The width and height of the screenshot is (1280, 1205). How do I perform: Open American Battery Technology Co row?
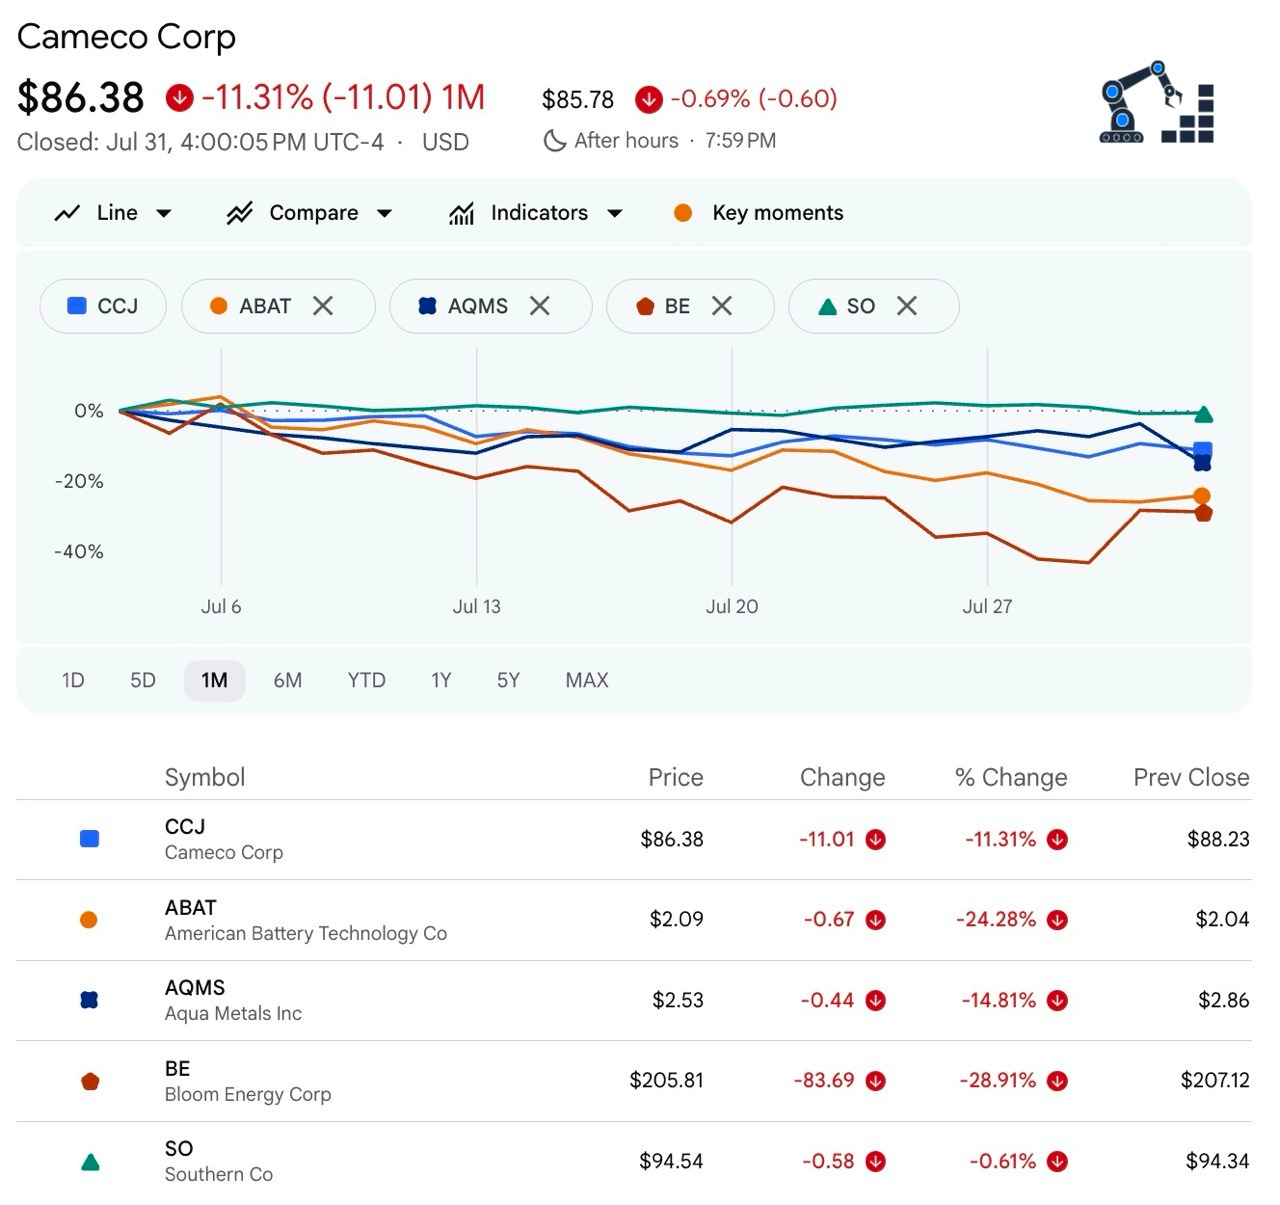pos(634,920)
